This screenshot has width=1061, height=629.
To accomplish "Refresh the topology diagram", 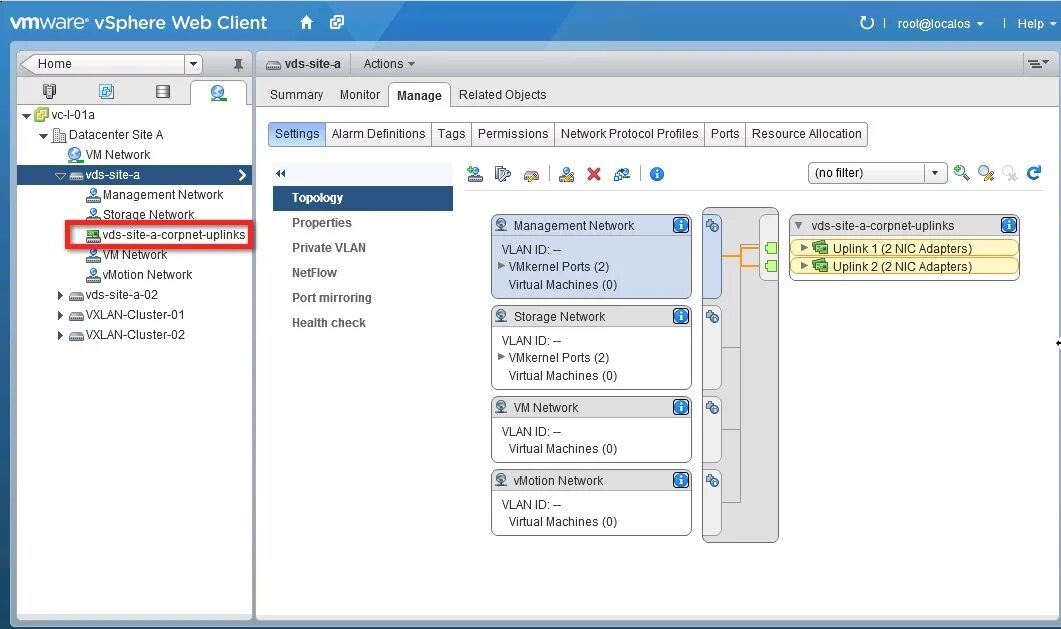I will click(x=1034, y=173).
